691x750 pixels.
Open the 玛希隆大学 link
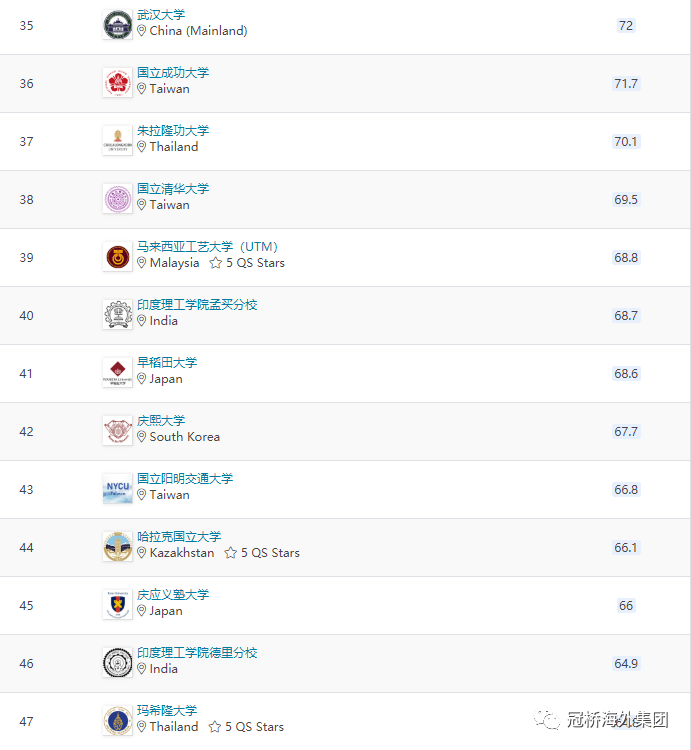point(167,711)
